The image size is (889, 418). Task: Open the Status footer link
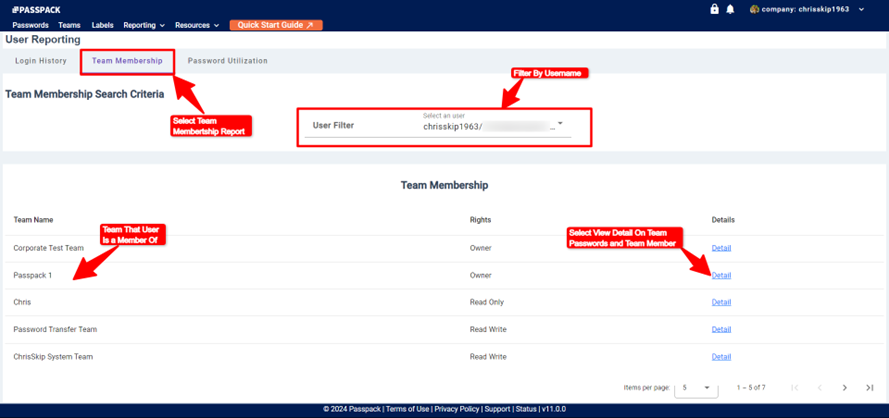526,409
